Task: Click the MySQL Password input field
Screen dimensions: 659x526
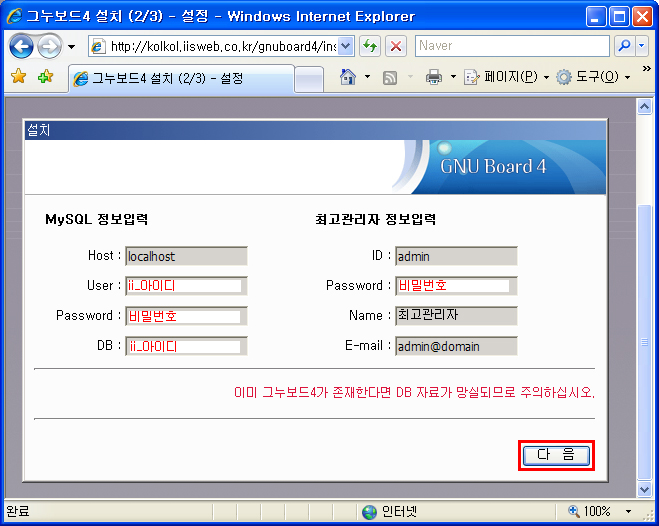Action: click(186, 316)
